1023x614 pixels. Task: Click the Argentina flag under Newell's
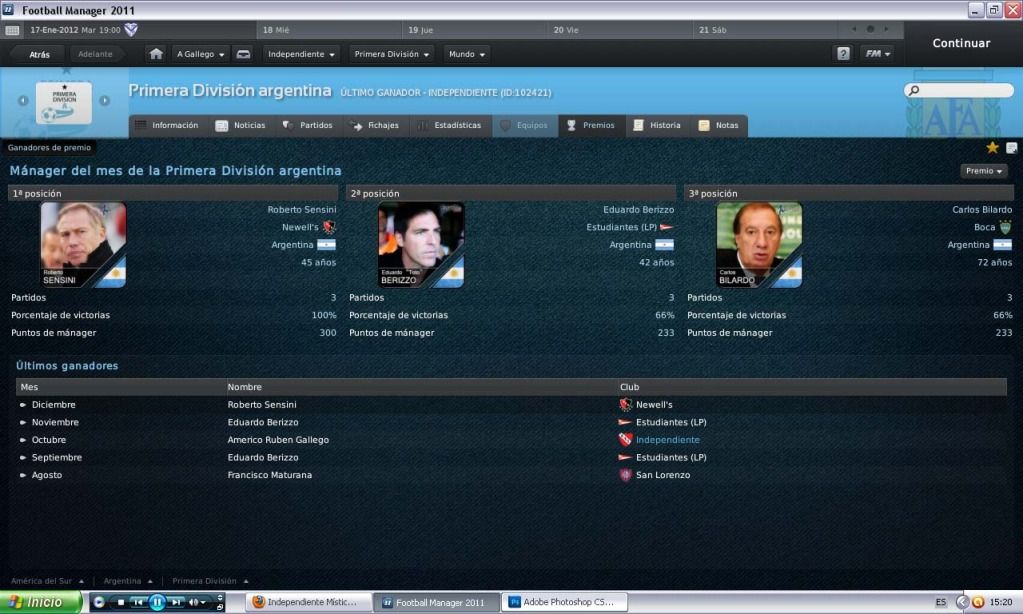pyautogui.click(x=326, y=245)
